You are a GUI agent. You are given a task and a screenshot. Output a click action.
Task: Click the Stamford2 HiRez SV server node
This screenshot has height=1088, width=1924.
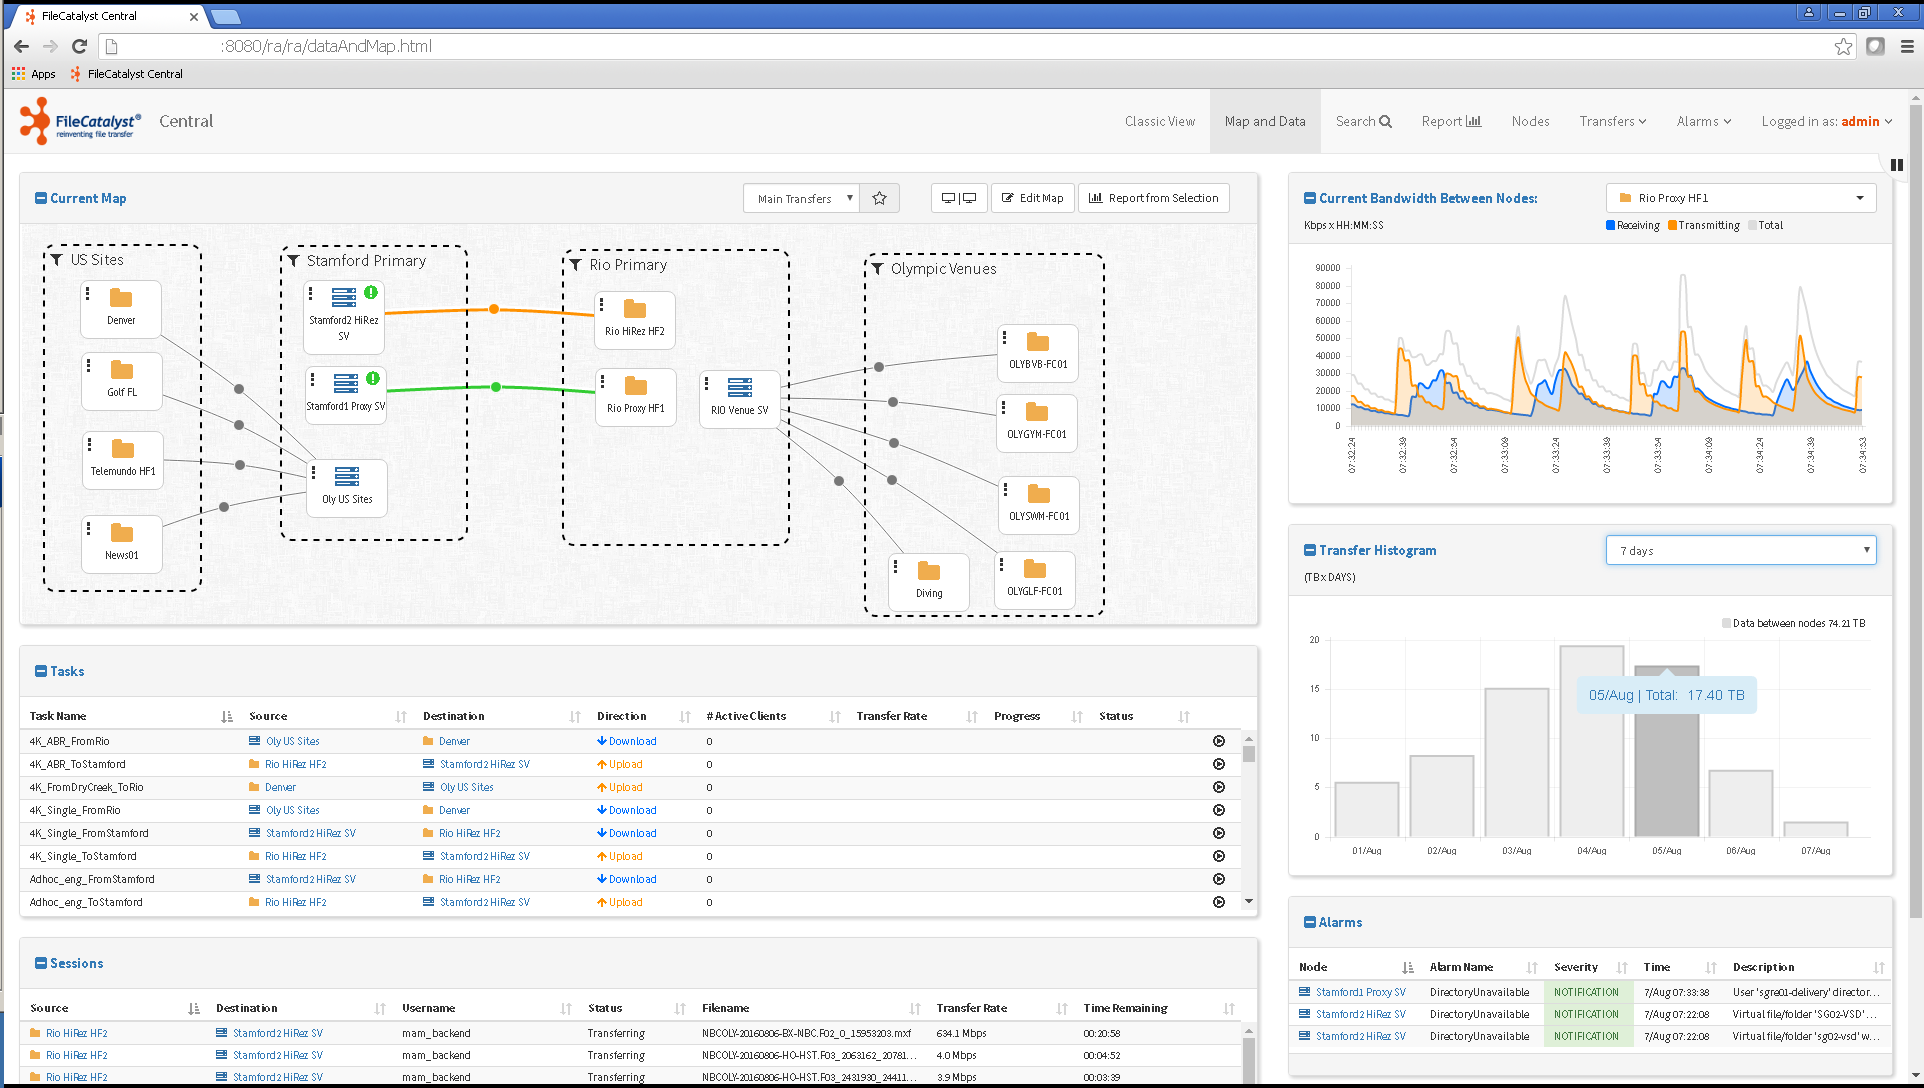[344, 317]
